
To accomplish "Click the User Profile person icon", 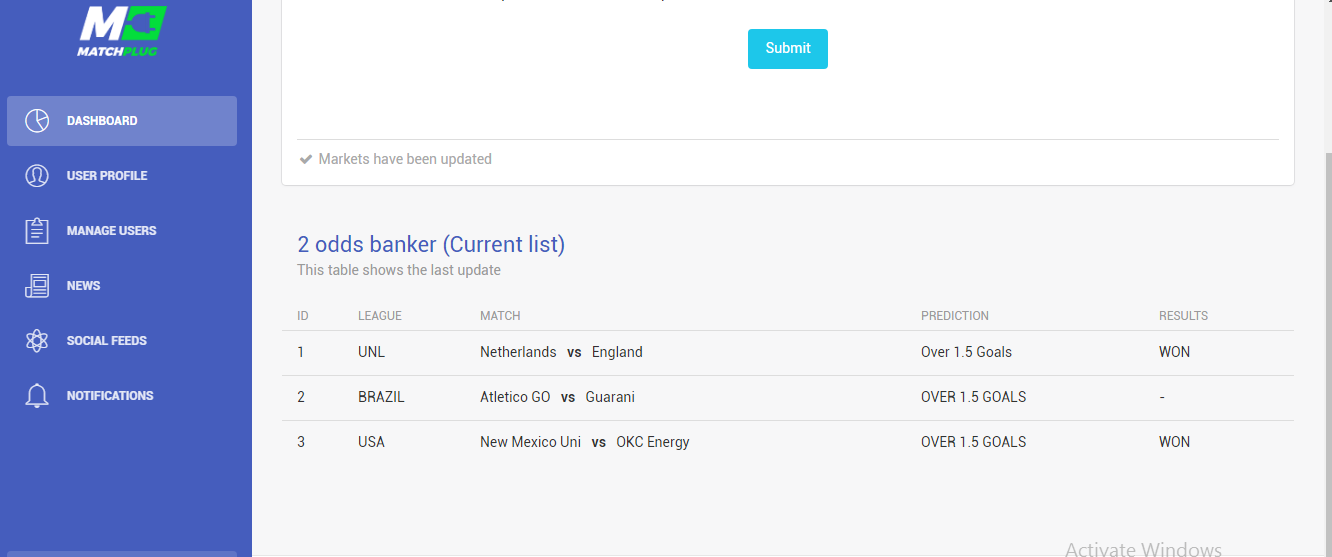I will 37,176.
